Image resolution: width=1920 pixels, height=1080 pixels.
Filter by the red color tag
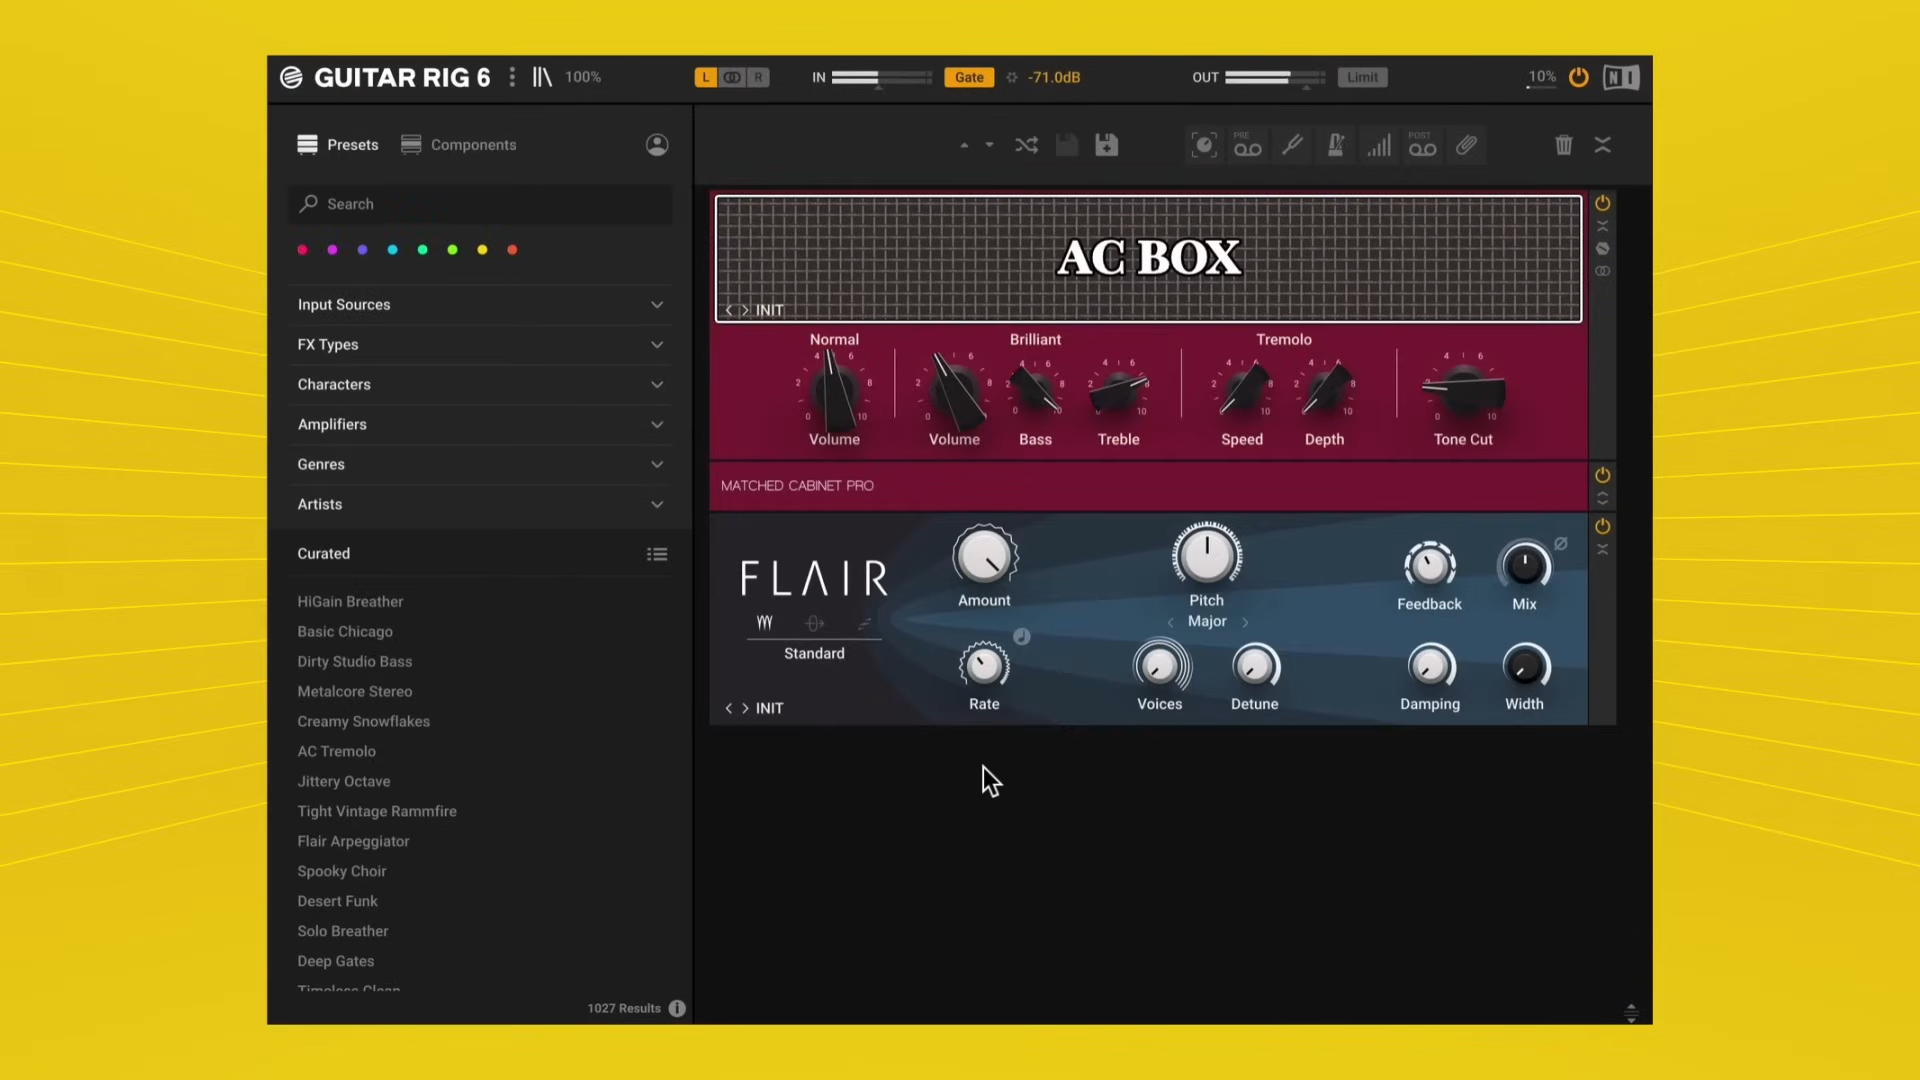coord(302,250)
